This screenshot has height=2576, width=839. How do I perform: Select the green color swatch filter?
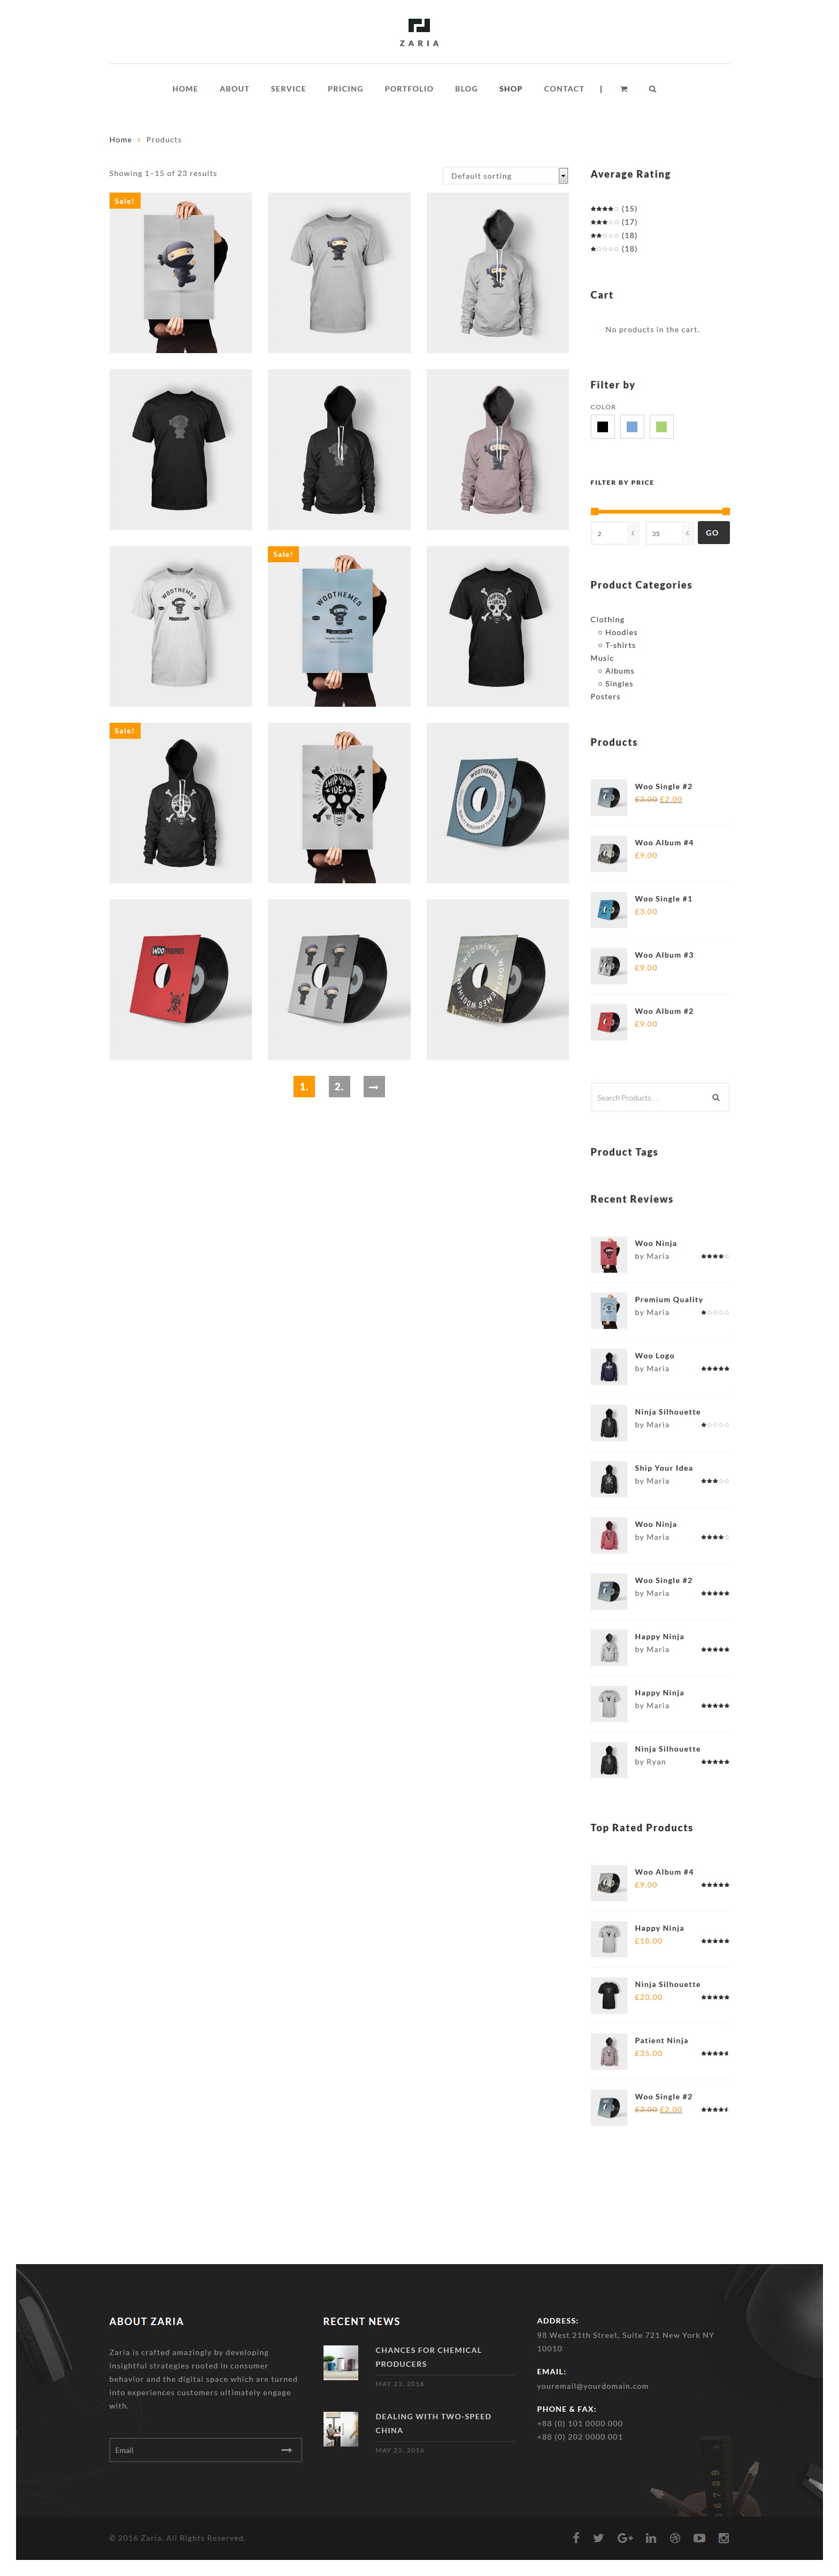pyautogui.click(x=660, y=427)
